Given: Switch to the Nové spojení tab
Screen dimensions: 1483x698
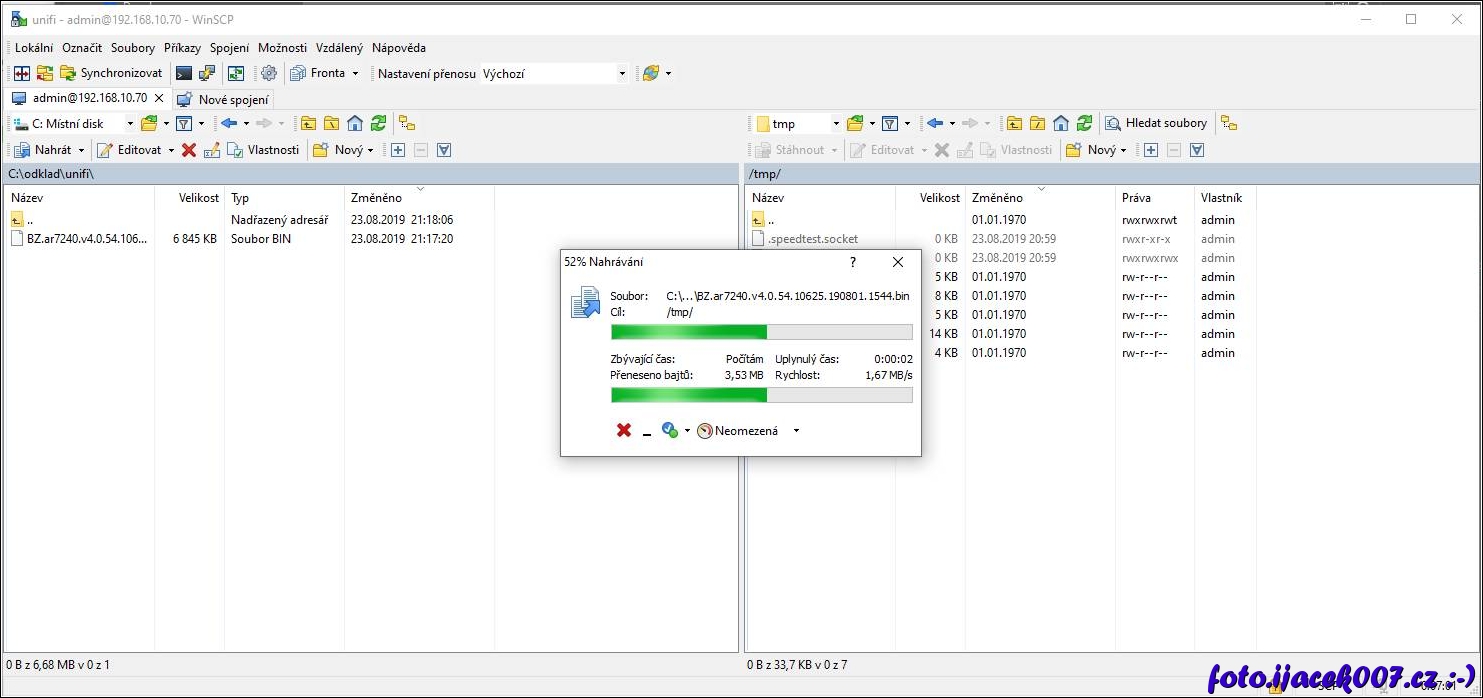Looking at the screenshot, I should coord(224,99).
